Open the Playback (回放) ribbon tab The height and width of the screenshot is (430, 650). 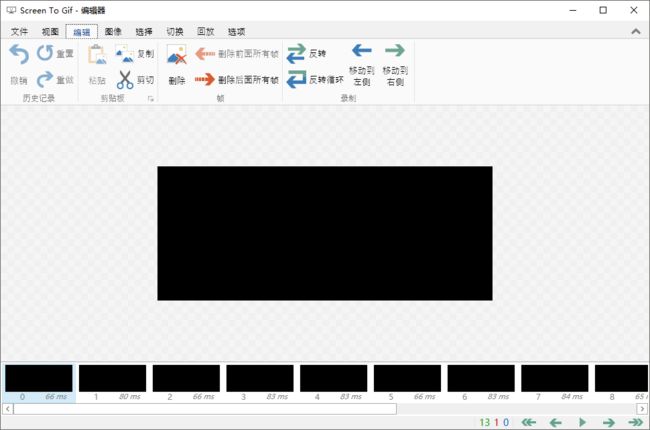(x=206, y=32)
